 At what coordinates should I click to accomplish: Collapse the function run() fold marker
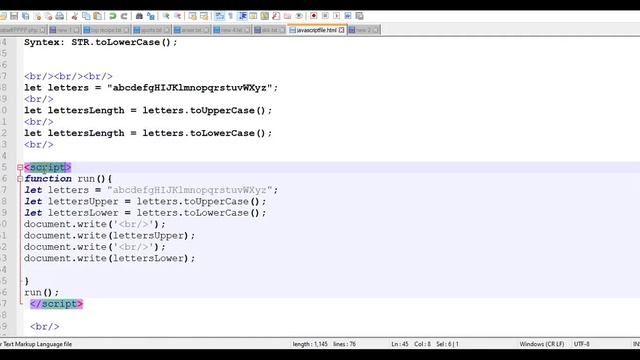pyautogui.click(x=20, y=179)
